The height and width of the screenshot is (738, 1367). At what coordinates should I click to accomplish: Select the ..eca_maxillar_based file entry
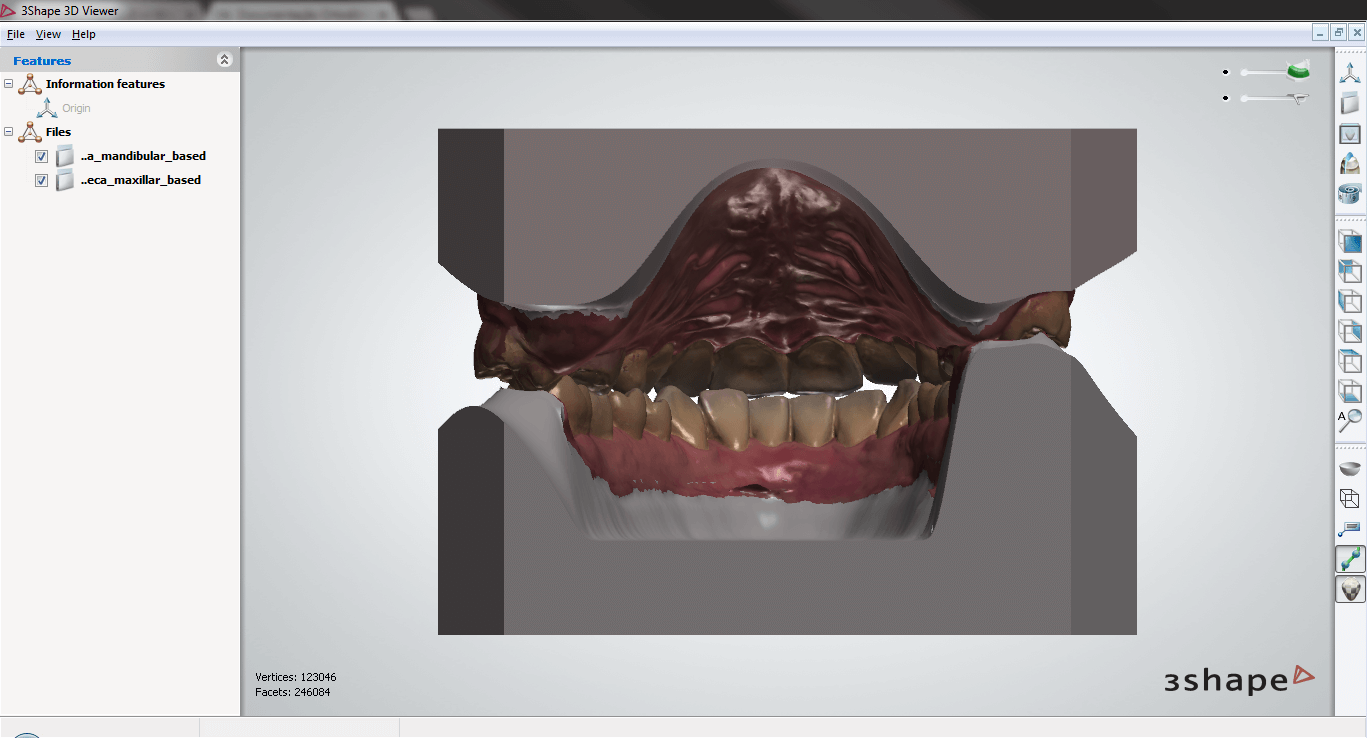click(140, 180)
